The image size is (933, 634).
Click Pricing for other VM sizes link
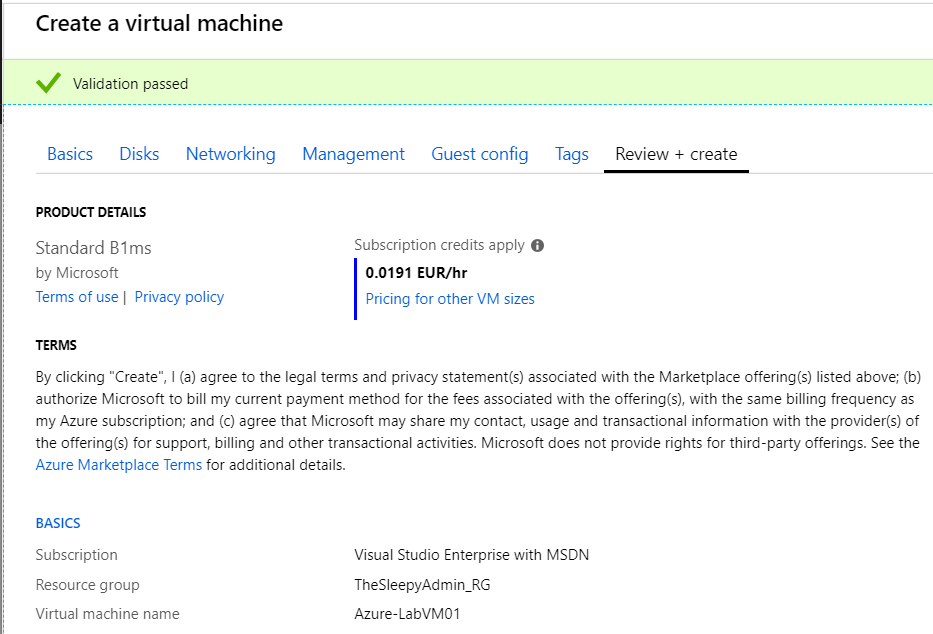click(450, 299)
